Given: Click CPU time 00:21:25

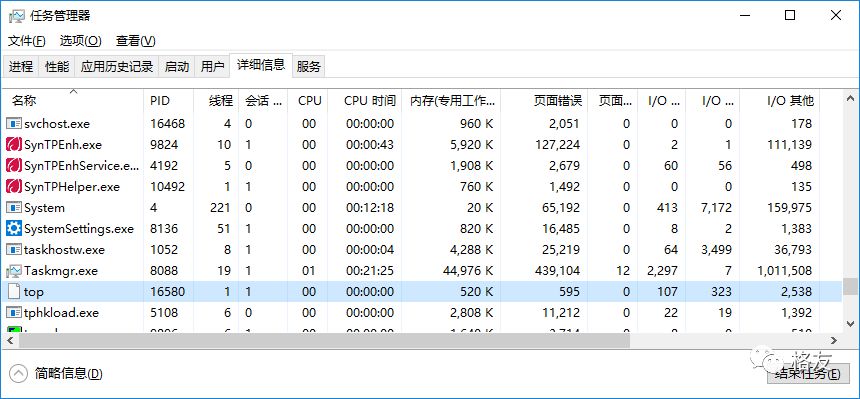Looking at the screenshot, I should coord(370,271).
